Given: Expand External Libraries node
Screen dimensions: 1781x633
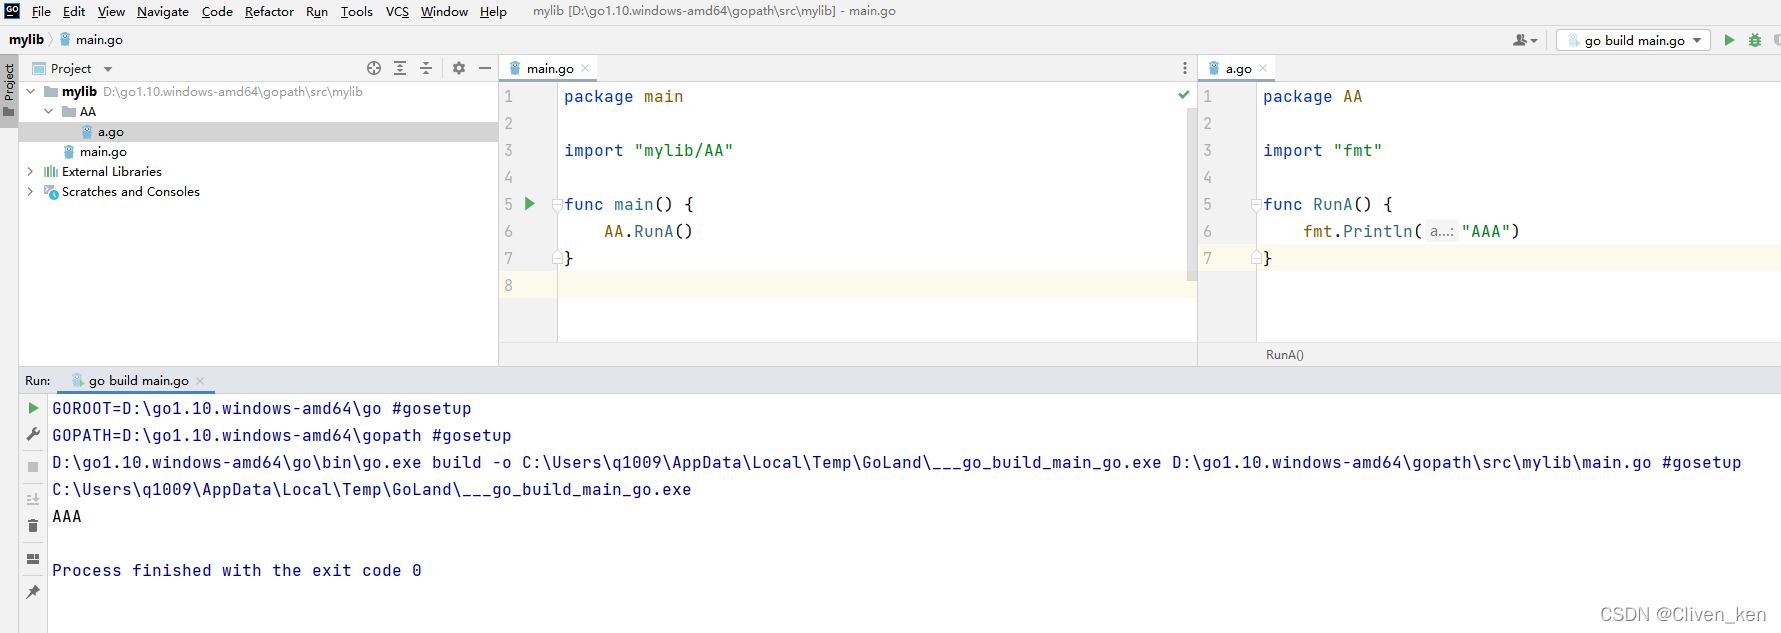Looking at the screenshot, I should click(30, 171).
